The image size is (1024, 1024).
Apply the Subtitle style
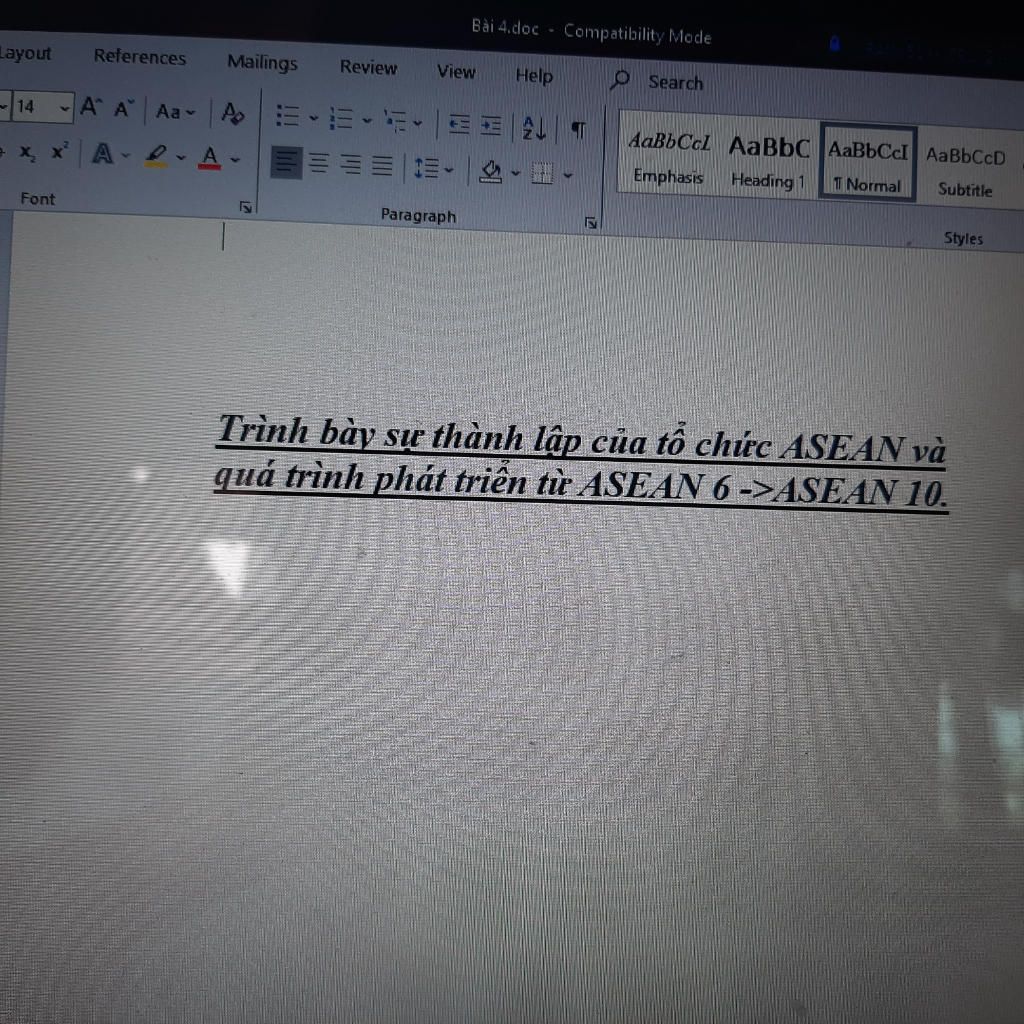pyautogui.click(x=965, y=172)
